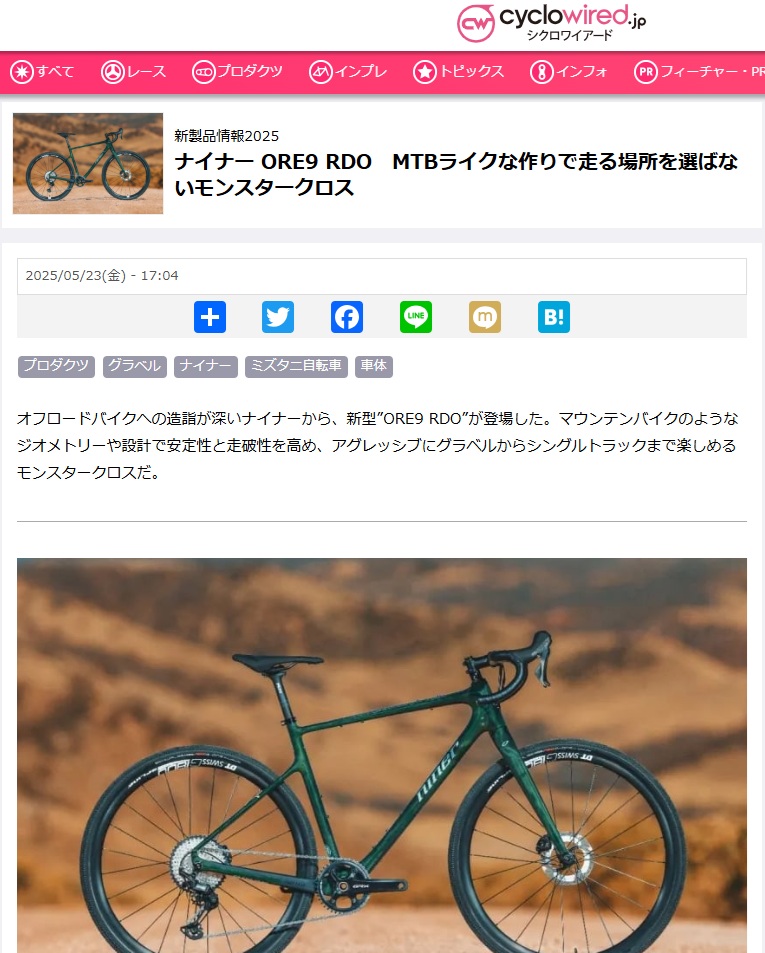This screenshot has height=953, width=765.
Task: Share via the LINE icon
Action: (416, 317)
